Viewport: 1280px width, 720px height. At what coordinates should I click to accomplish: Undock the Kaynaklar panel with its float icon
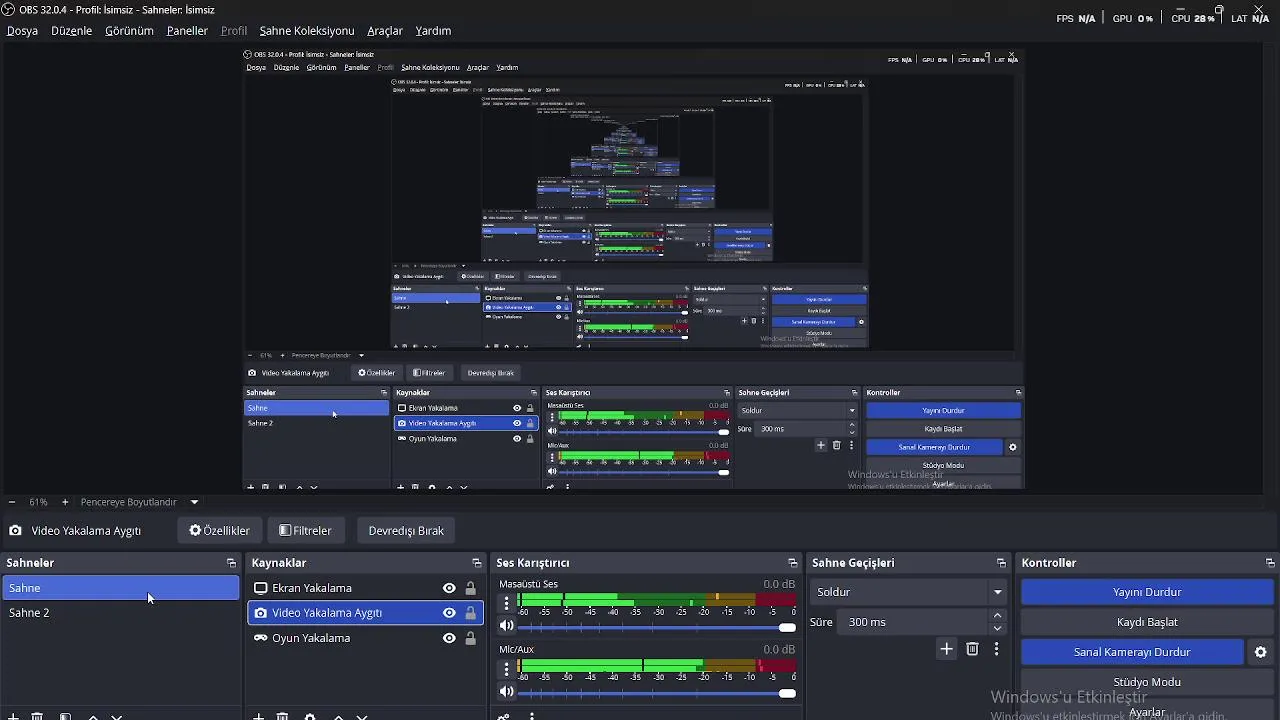(x=477, y=563)
